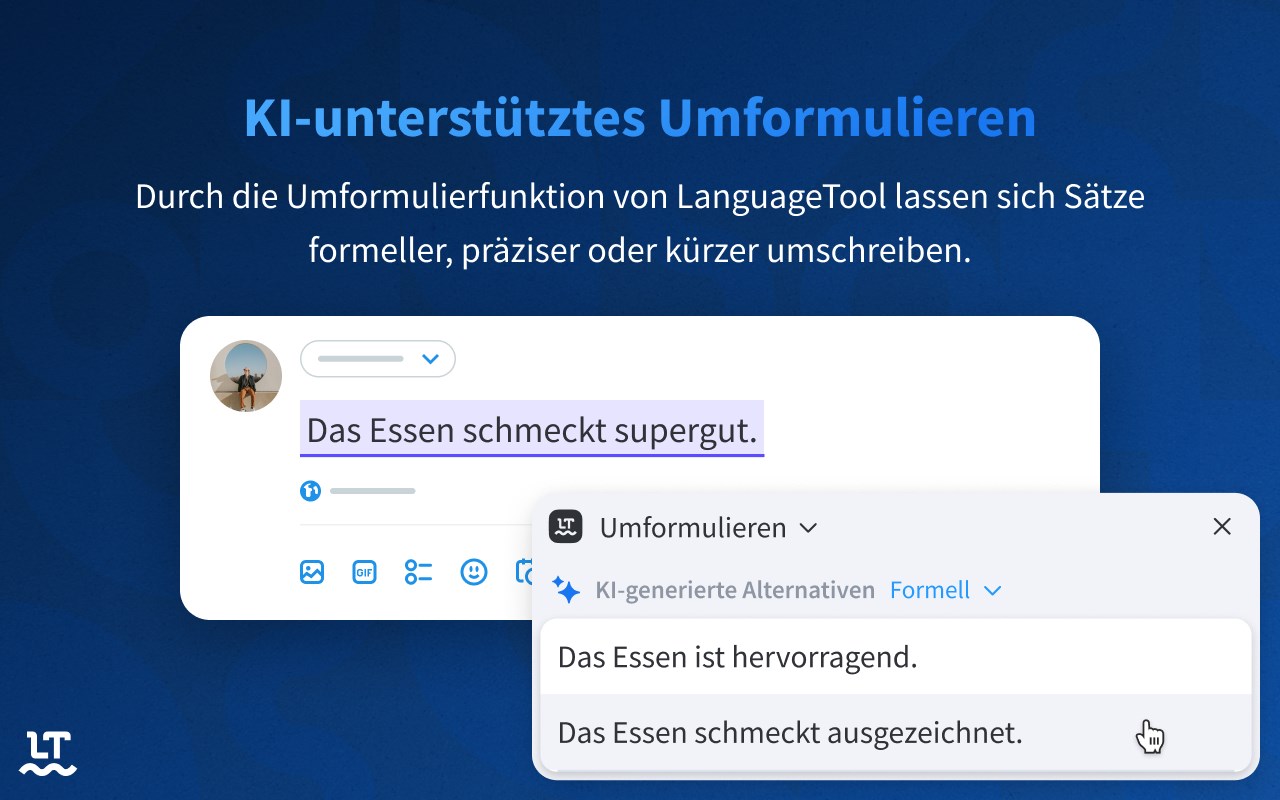Image resolution: width=1280 pixels, height=800 pixels.
Task: Open the Formell style dropdown
Action: [x=945, y=590]
